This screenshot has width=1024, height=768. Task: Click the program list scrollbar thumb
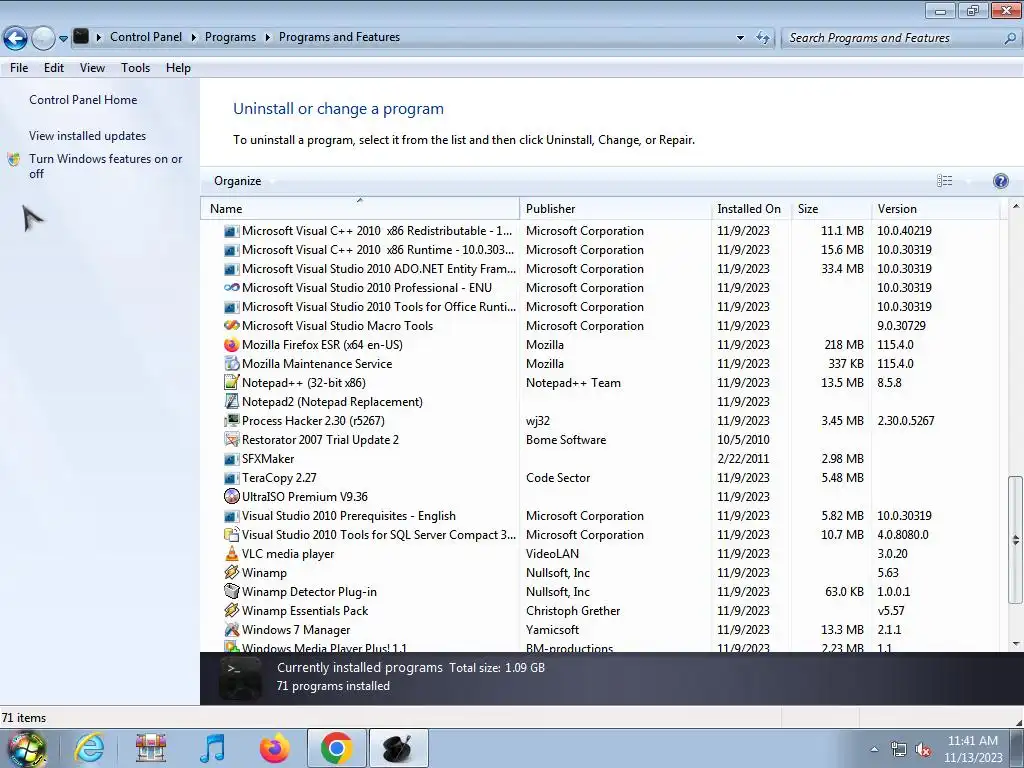click(1015, 539)
